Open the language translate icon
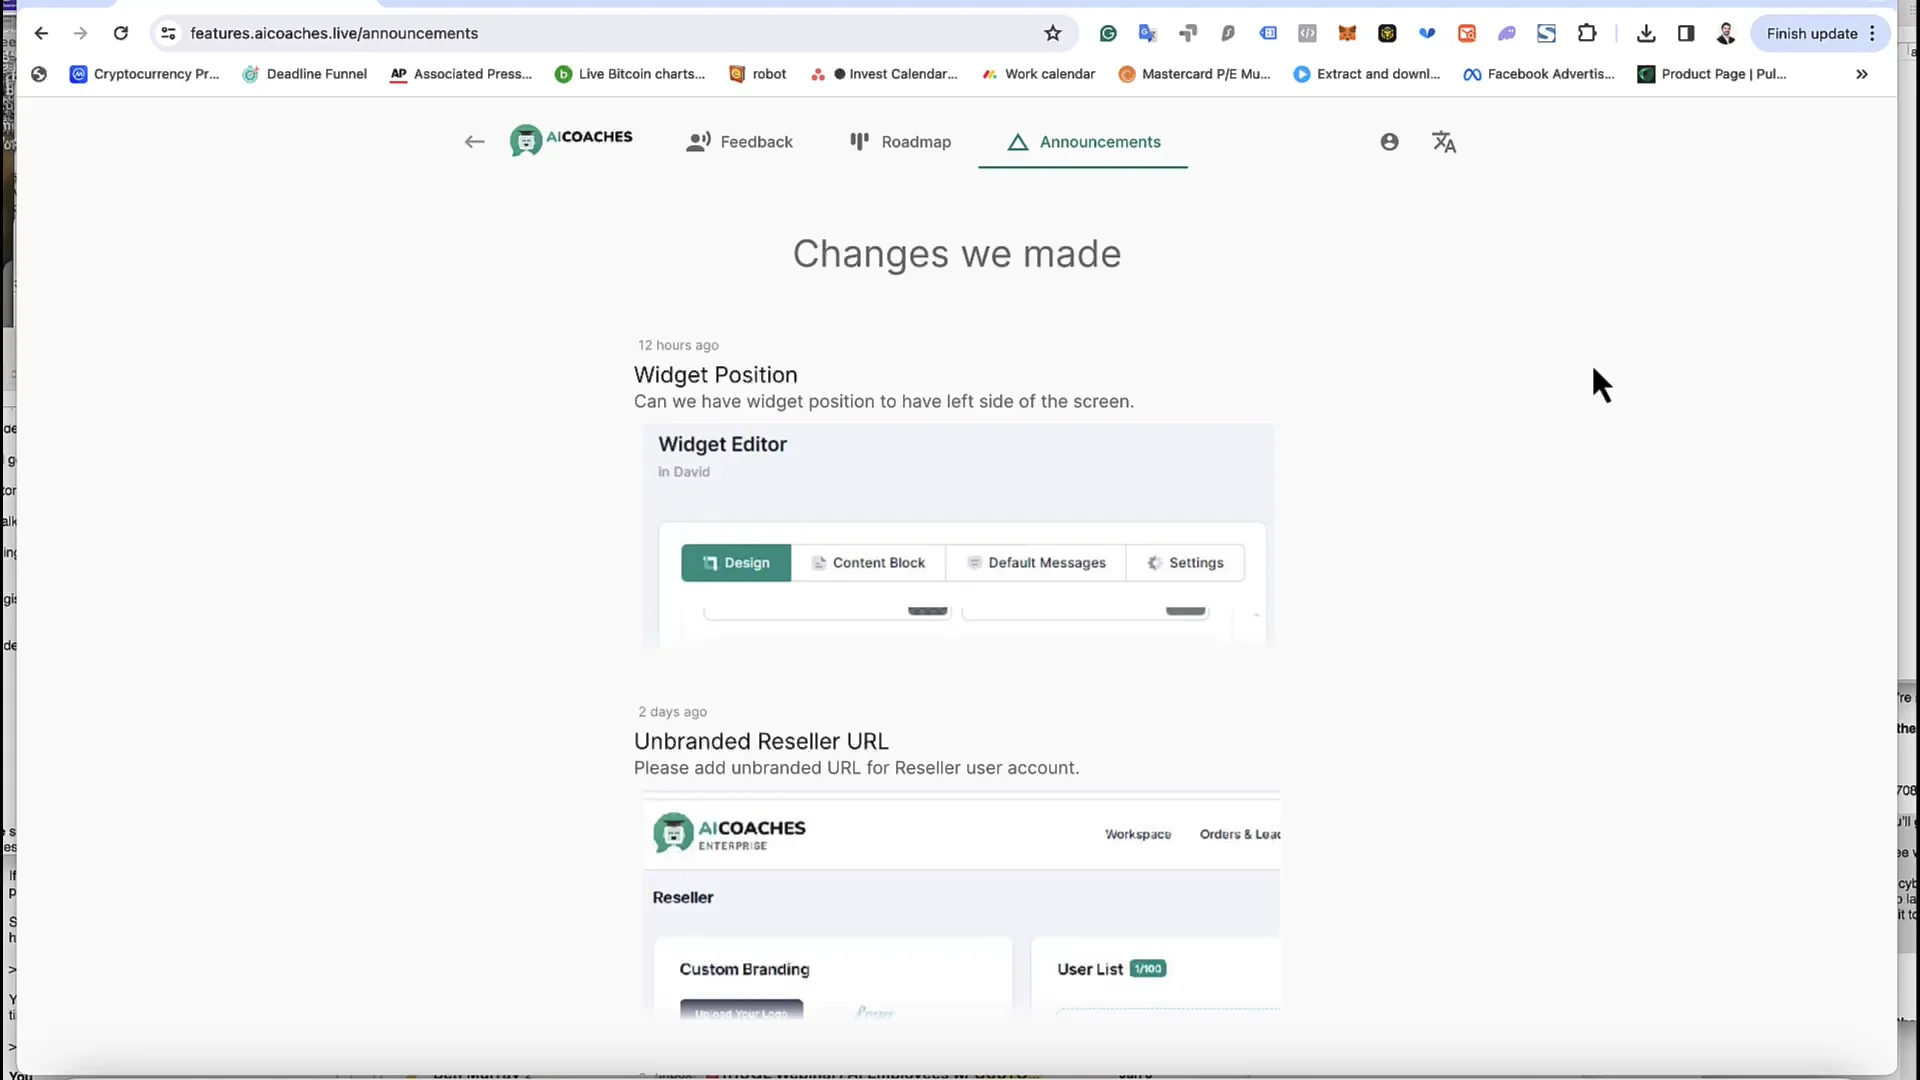This screenshot has width=1920, height=1080. (1444, 142)
